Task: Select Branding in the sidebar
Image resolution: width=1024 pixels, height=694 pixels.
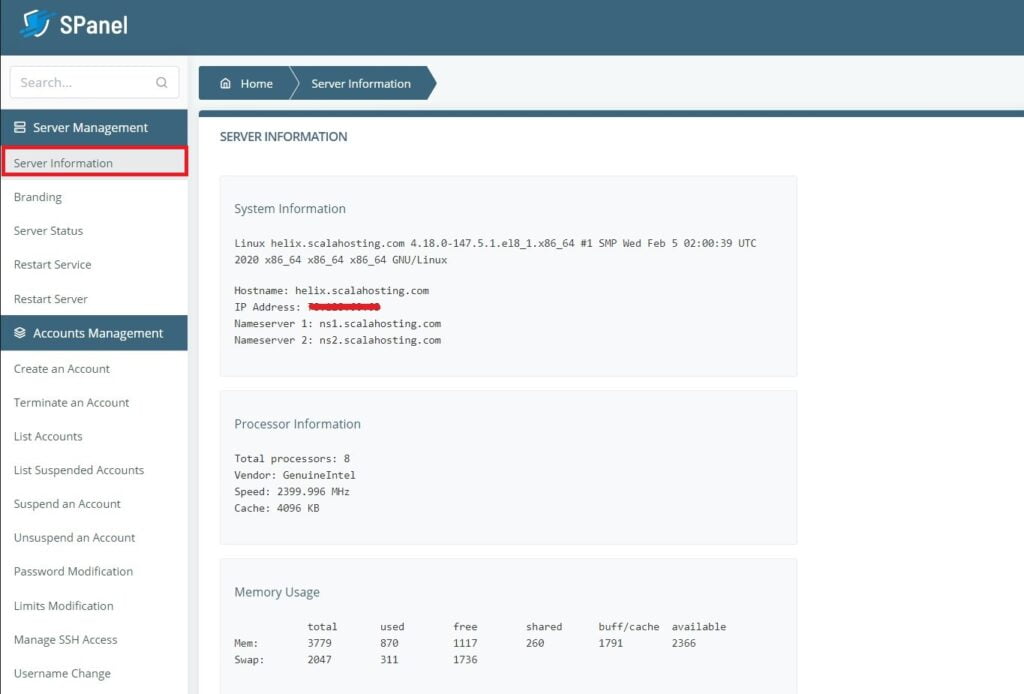Action: tap(38, 197)
